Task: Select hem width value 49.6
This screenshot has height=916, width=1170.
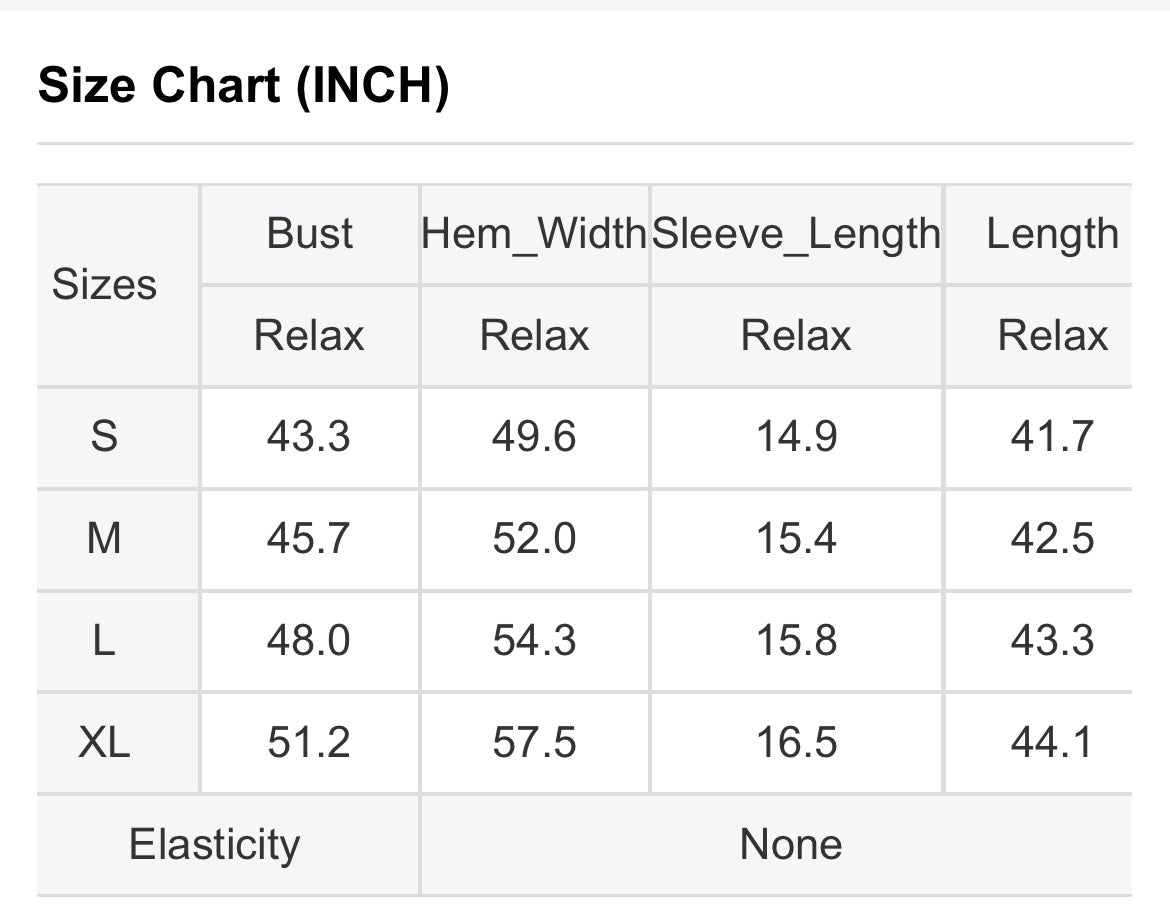Action: tap(534, 437)
